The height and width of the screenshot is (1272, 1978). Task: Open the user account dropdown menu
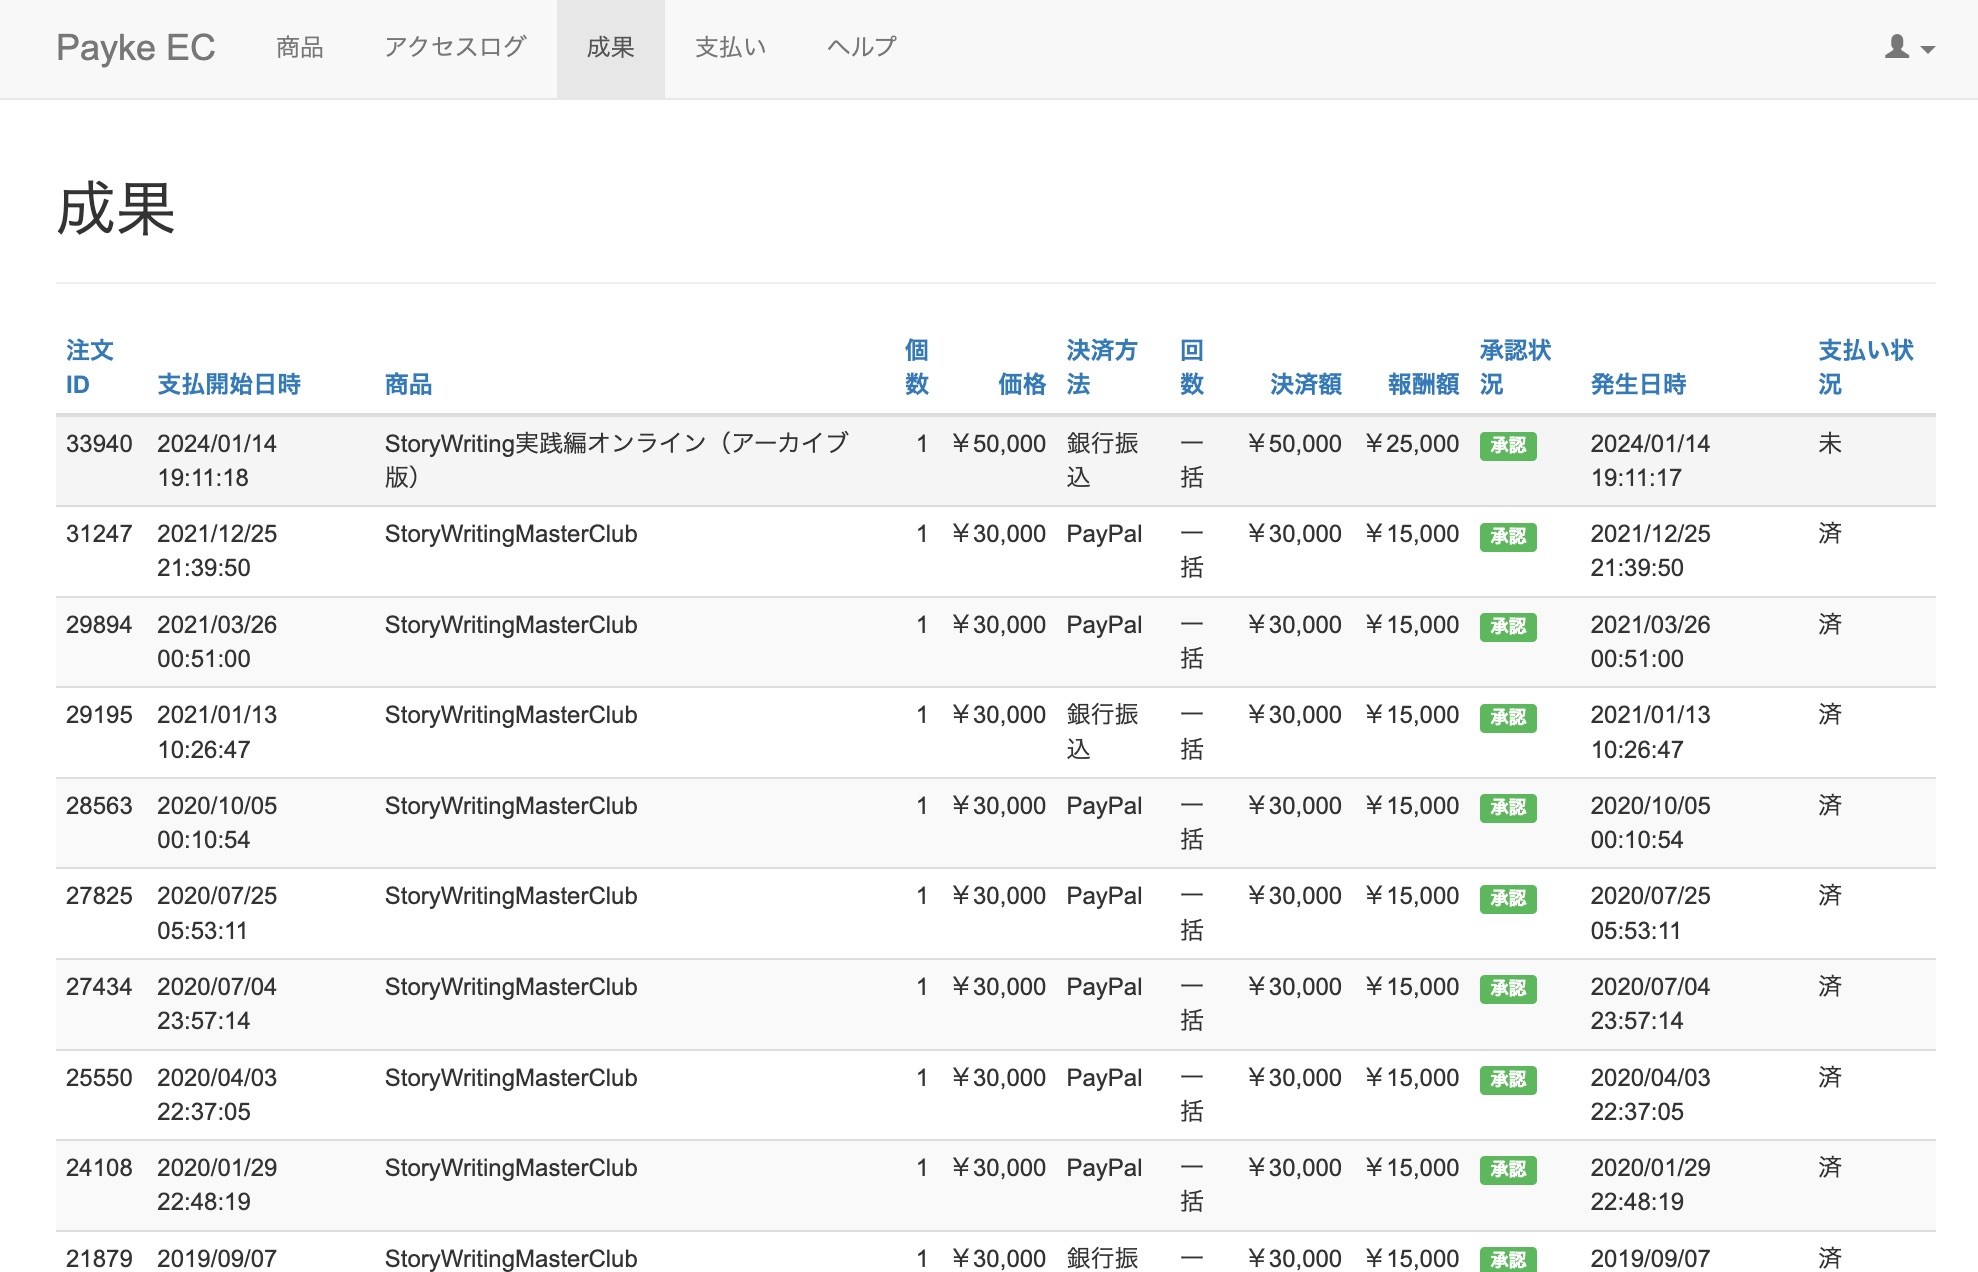click(x=1909, y=47)
